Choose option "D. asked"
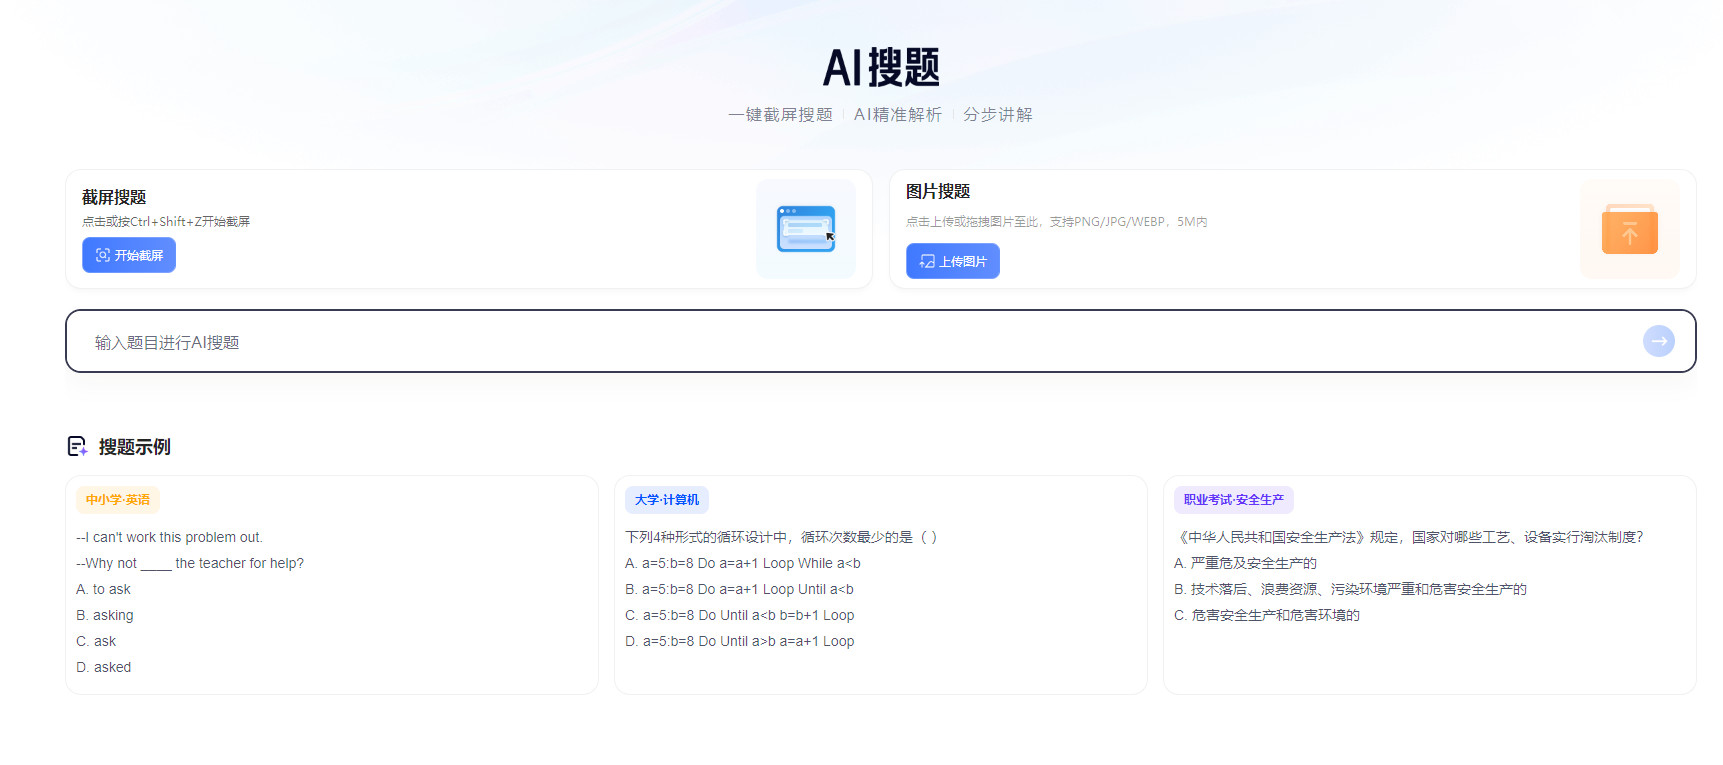 [104, 667]
